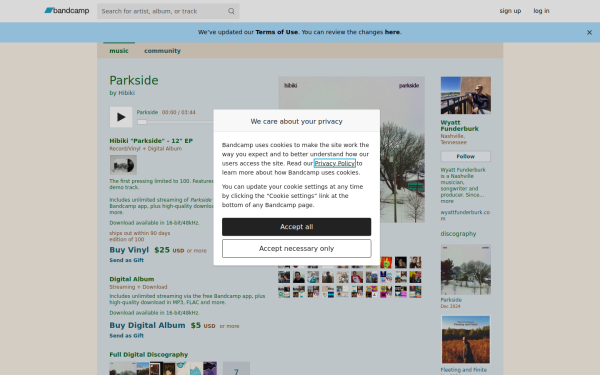The height and width of the screenshot is (375, 600).
Task: Open the Hibiki artist link under title
Action: (126, 93)
